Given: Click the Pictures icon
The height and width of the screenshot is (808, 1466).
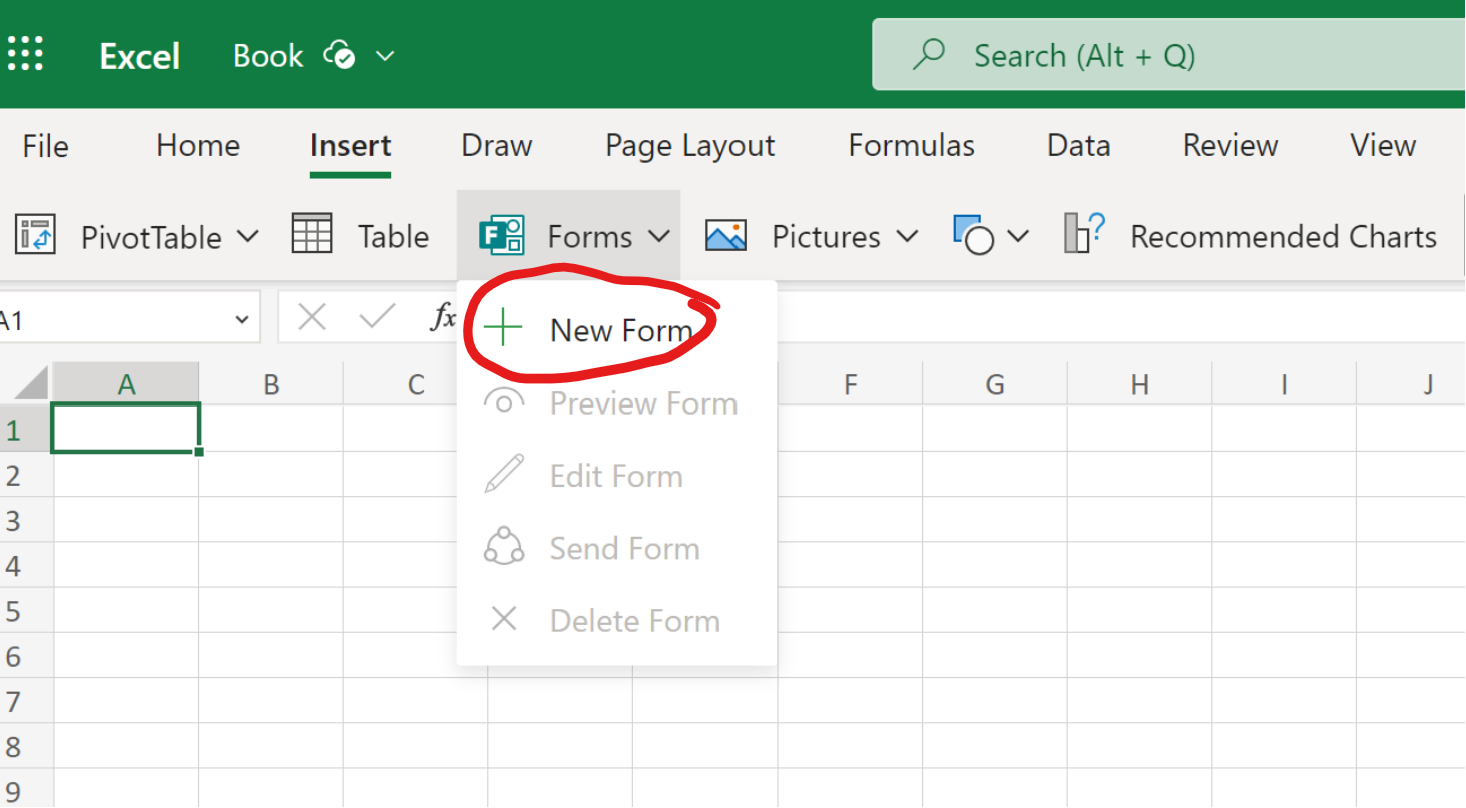Looking at the screenshot, I should (726, 236).
